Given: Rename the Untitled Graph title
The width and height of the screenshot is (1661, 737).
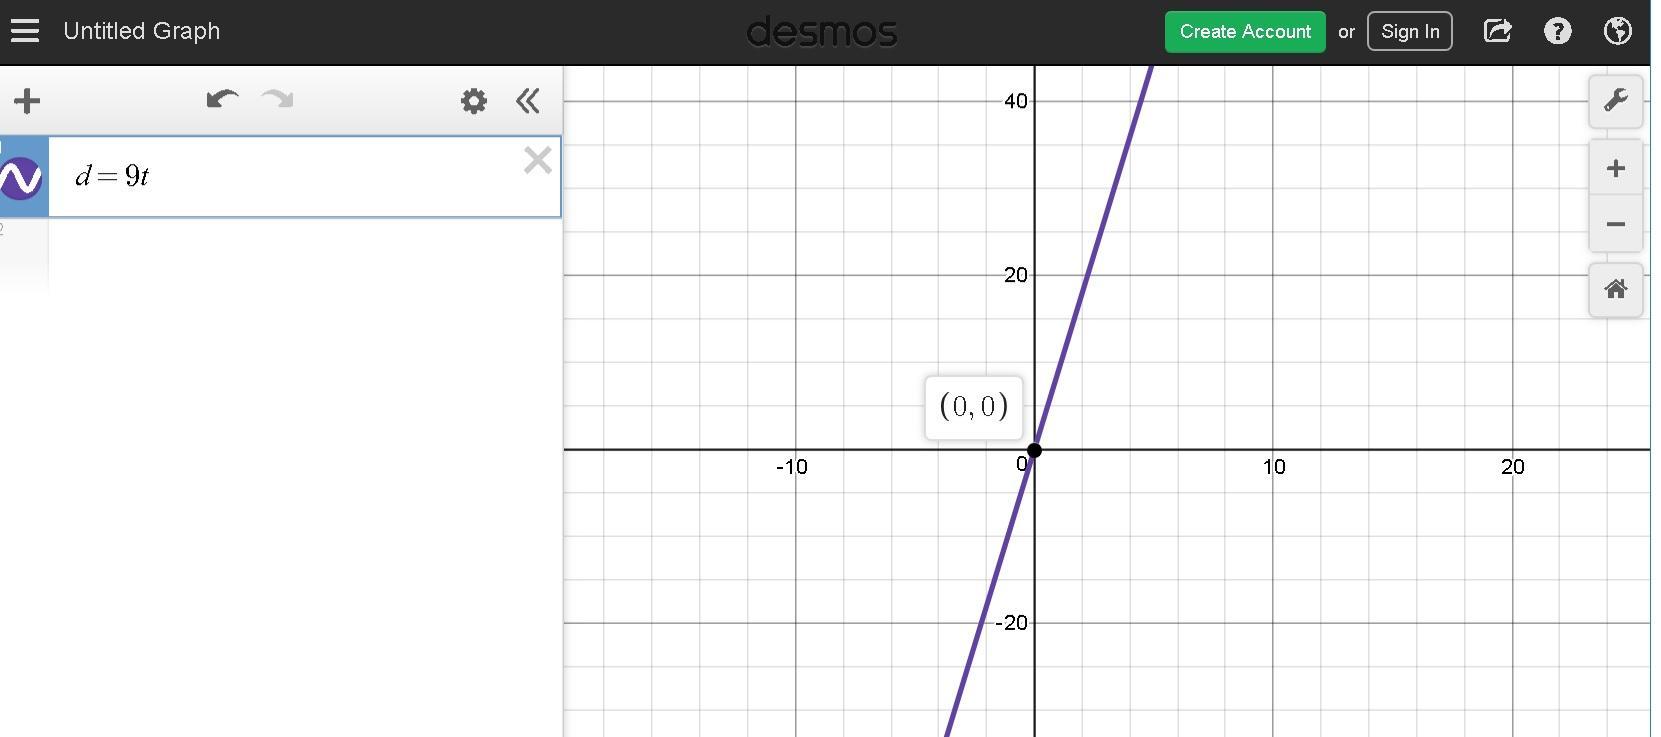Looking at the screenshot, I should (141, 31).
